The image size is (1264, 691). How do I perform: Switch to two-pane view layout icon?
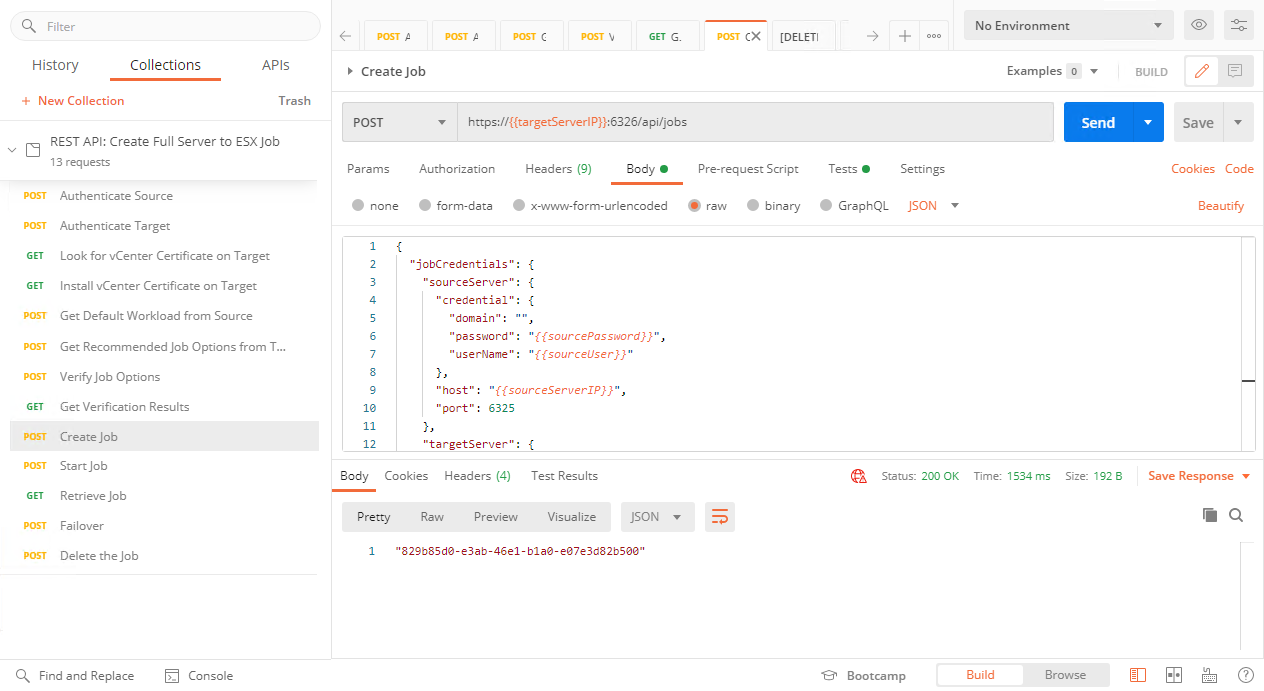(x=1174, y=675)
